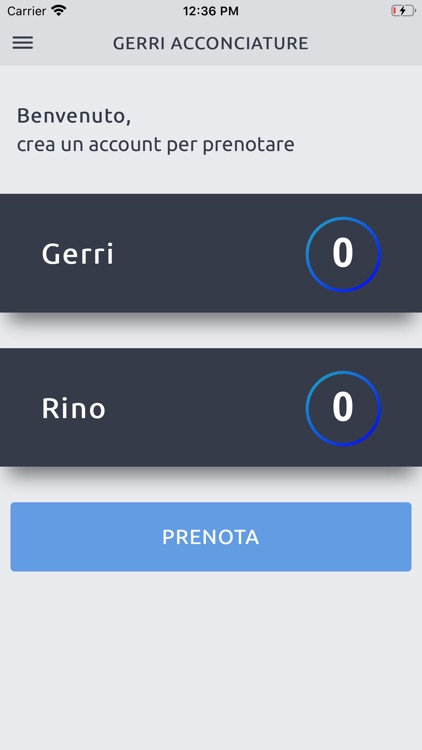Tap the PRENOTA button
The image size is (422, 750).
tap(211, 537)
